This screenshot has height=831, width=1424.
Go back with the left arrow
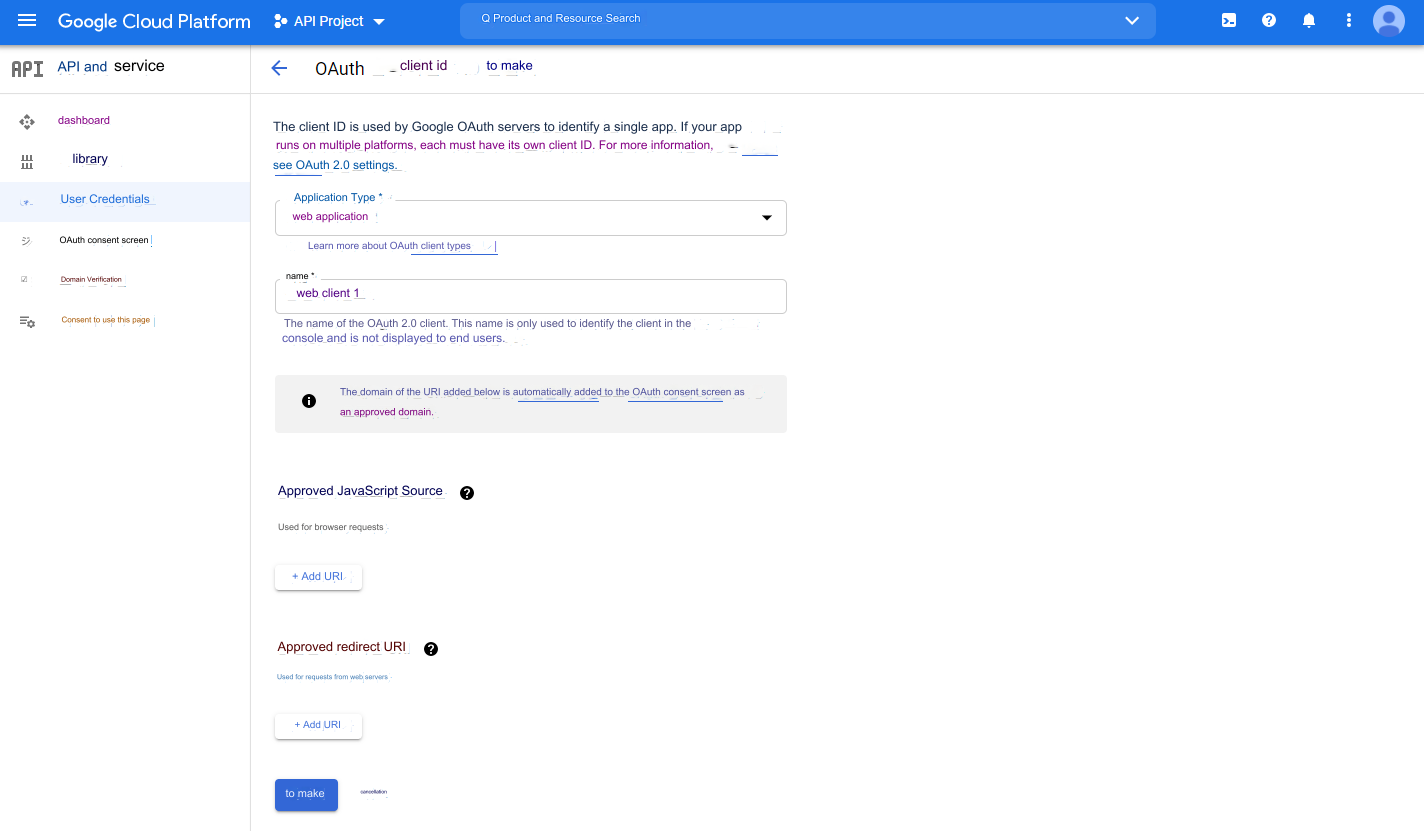[279, 68]
